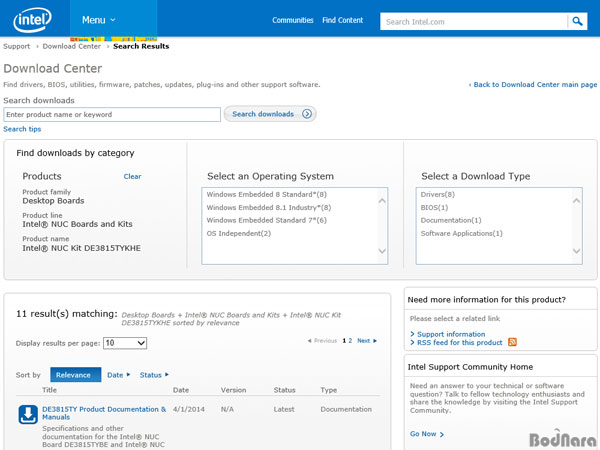This screenshot has height=450, width=600.
Task: Select Software Applications(1) download type
Action: coord(461,233)
